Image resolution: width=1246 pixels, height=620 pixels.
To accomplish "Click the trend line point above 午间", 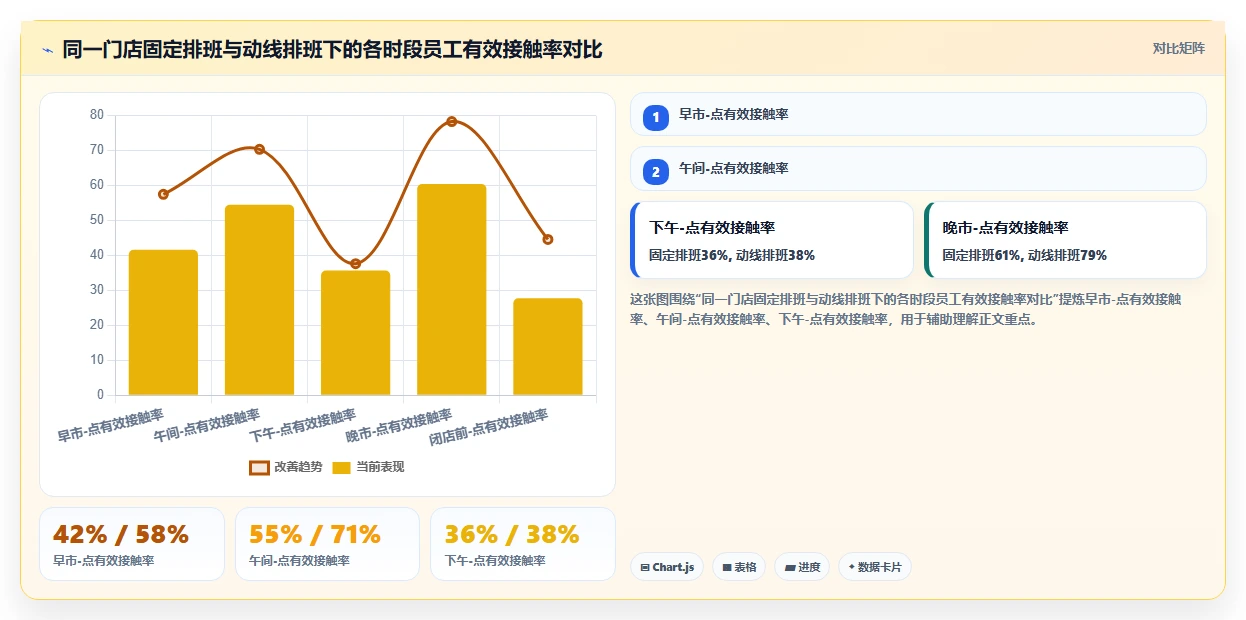I will [x=259, y=149].
